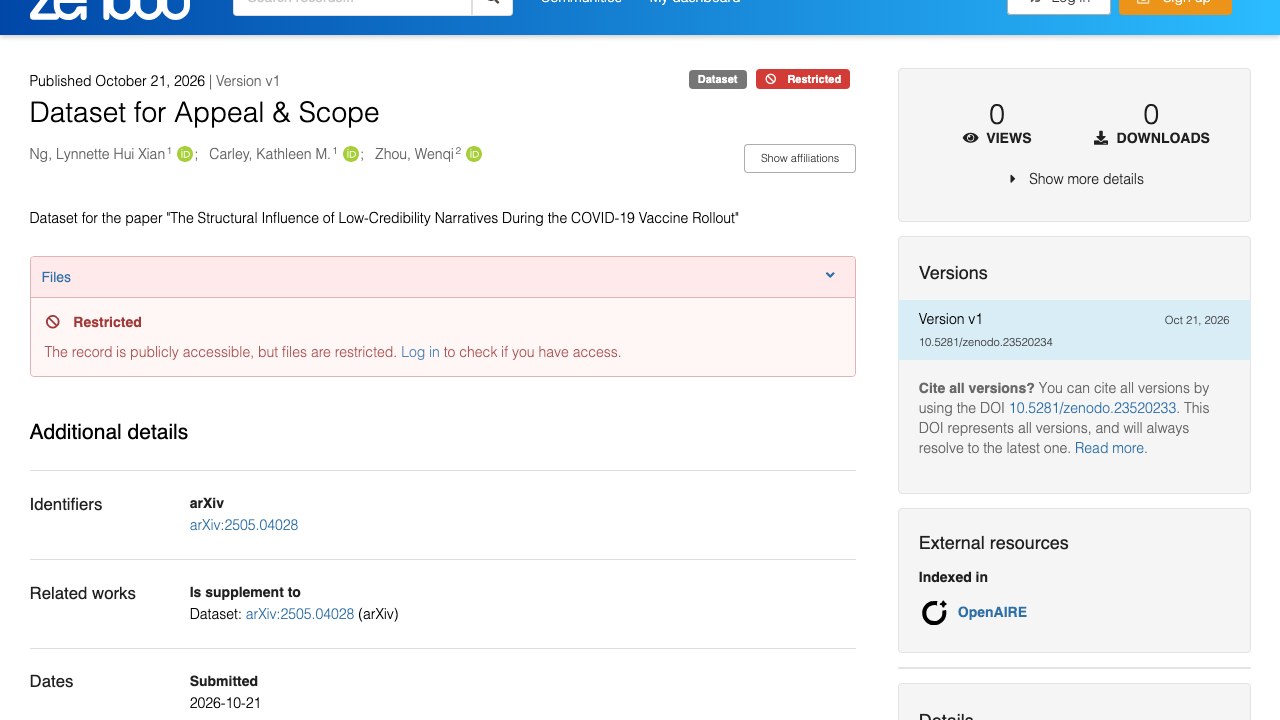Viewport: 1280px width, 720px height.
Task: Click the Read more link
Action: coord(1111,448)
